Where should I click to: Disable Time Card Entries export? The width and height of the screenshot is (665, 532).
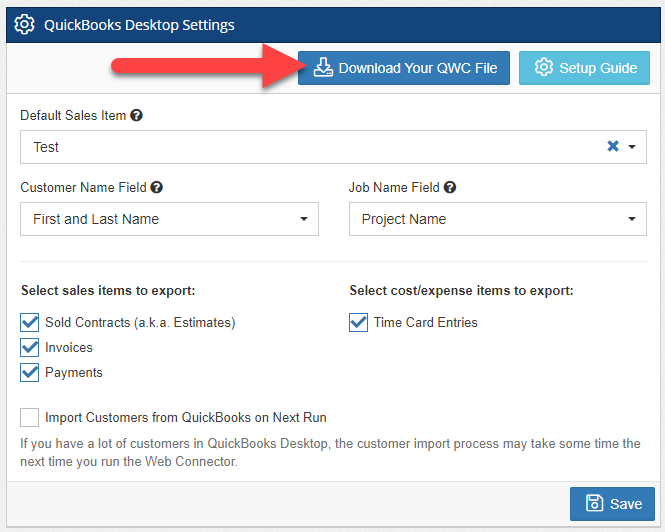(x=359, y=323)
